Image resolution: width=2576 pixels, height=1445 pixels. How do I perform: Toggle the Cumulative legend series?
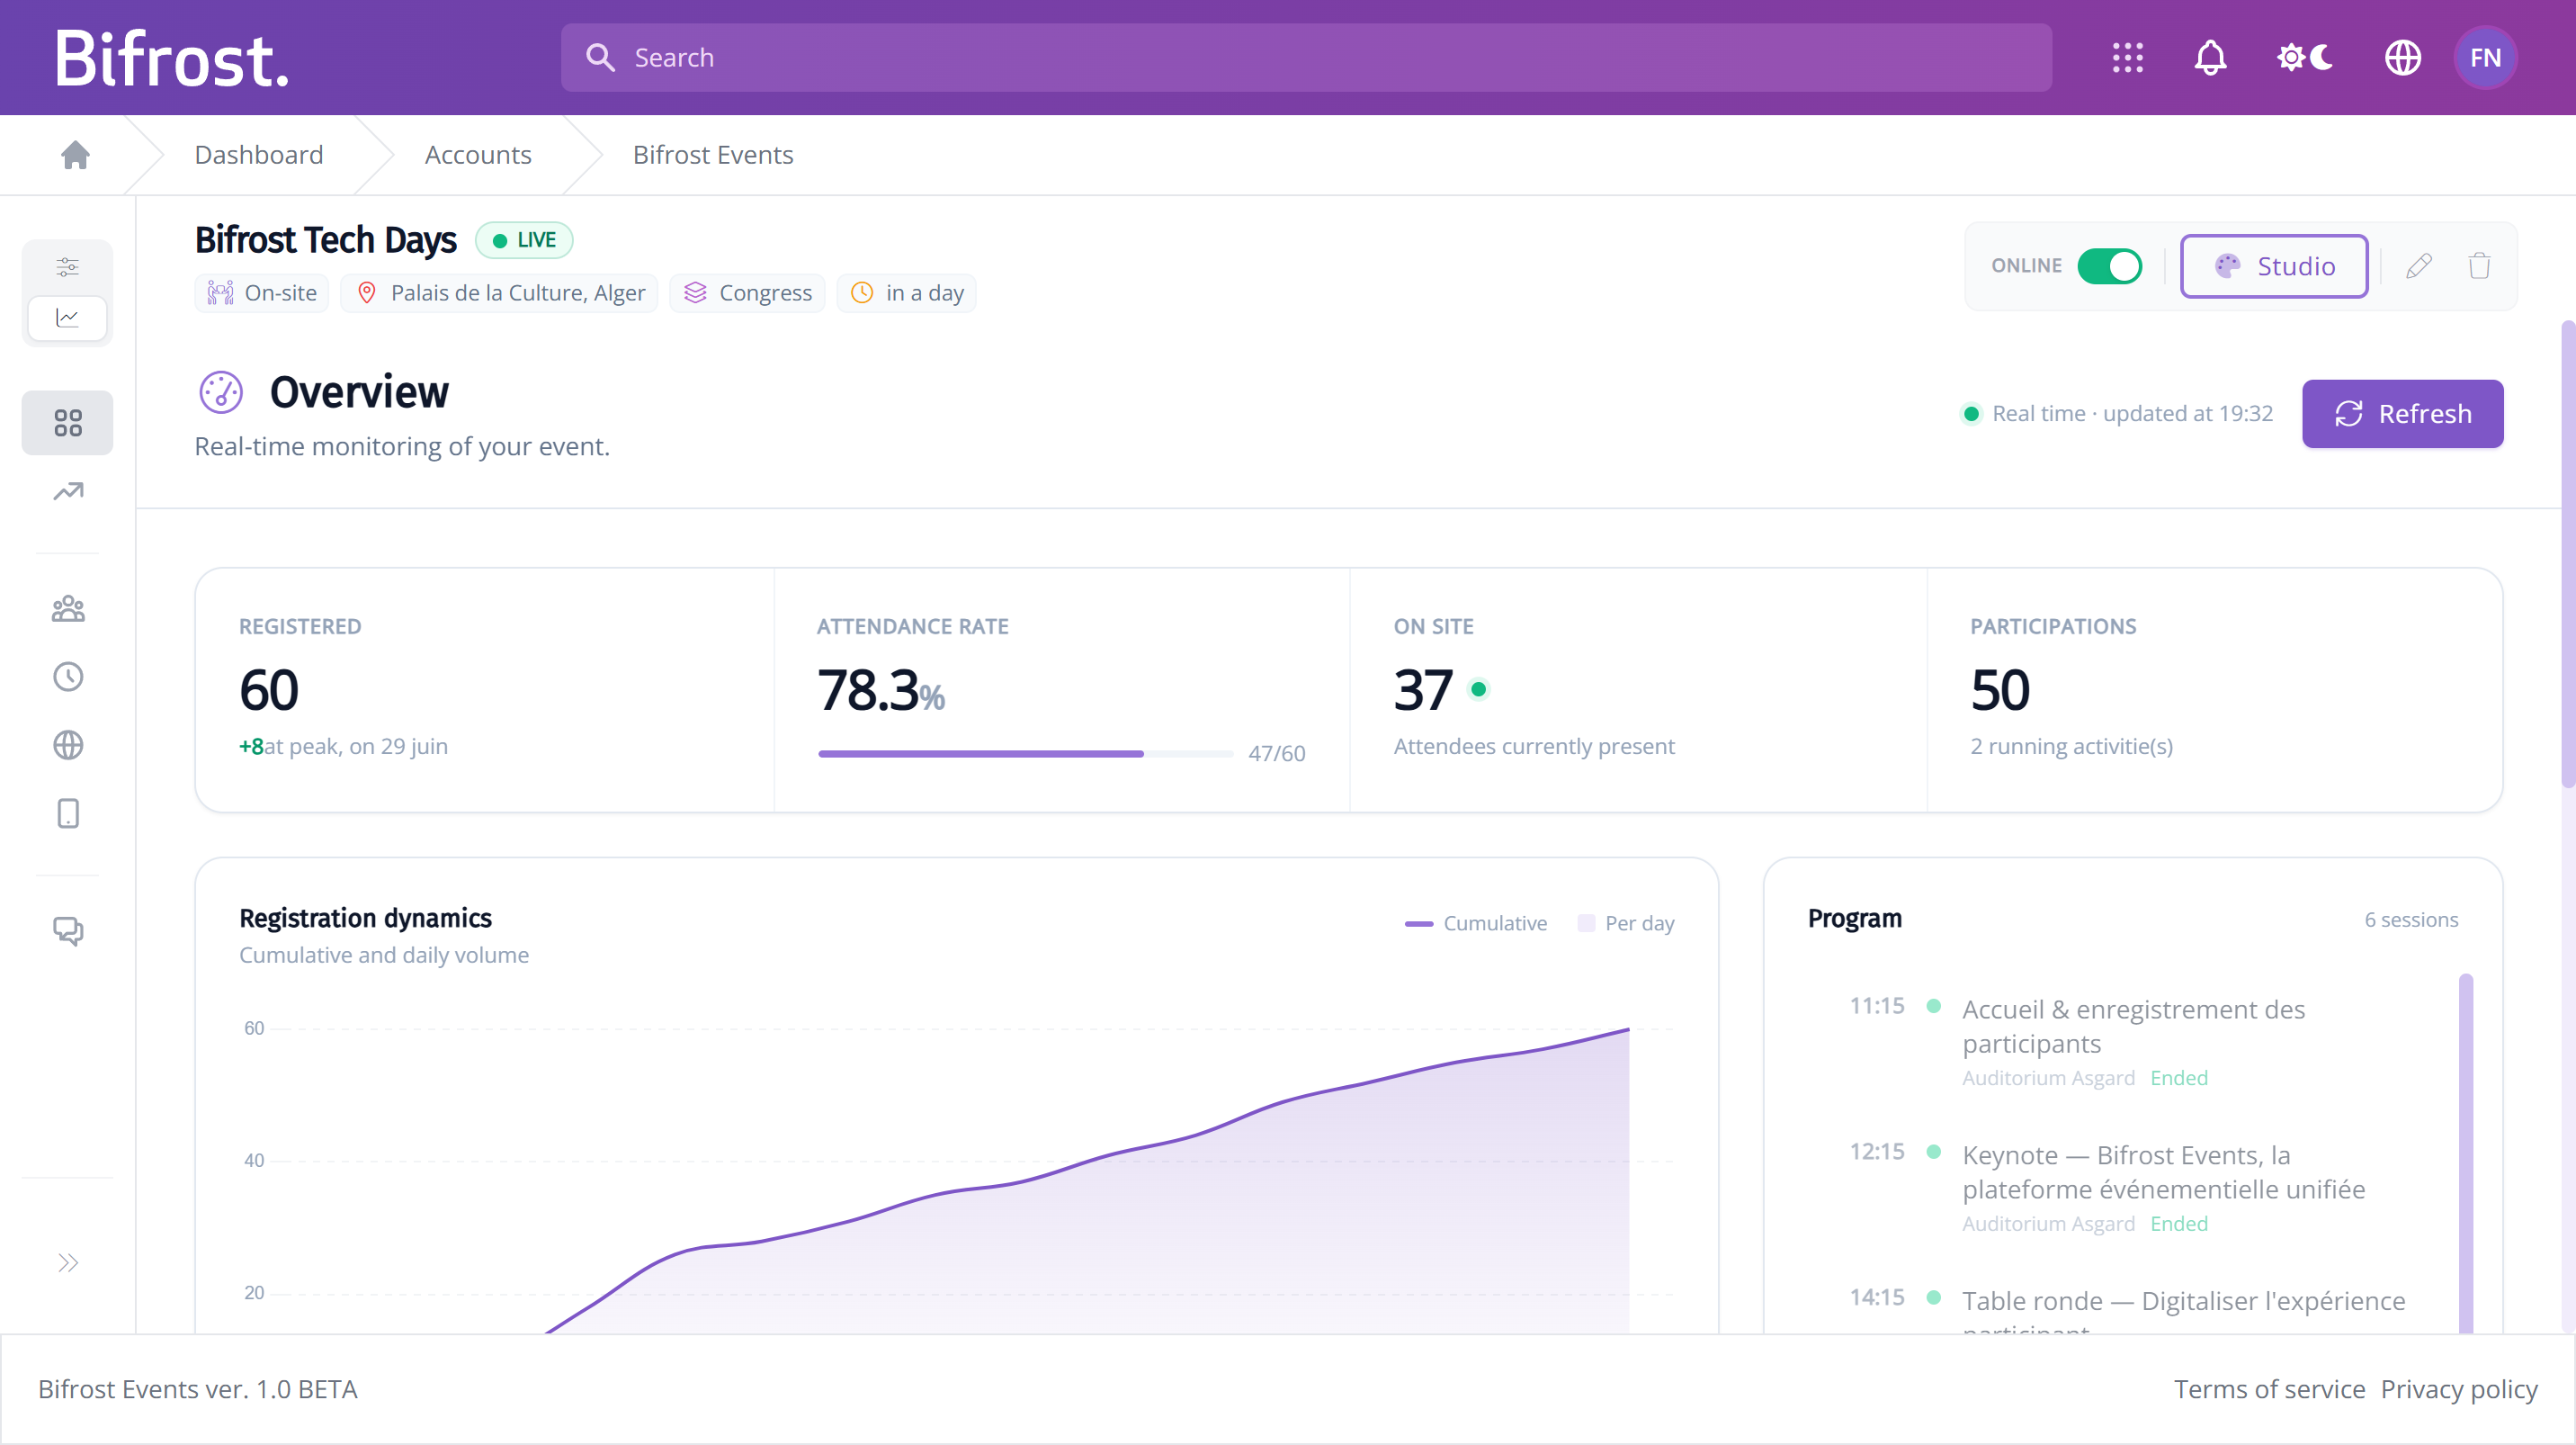pos(1476,923)
